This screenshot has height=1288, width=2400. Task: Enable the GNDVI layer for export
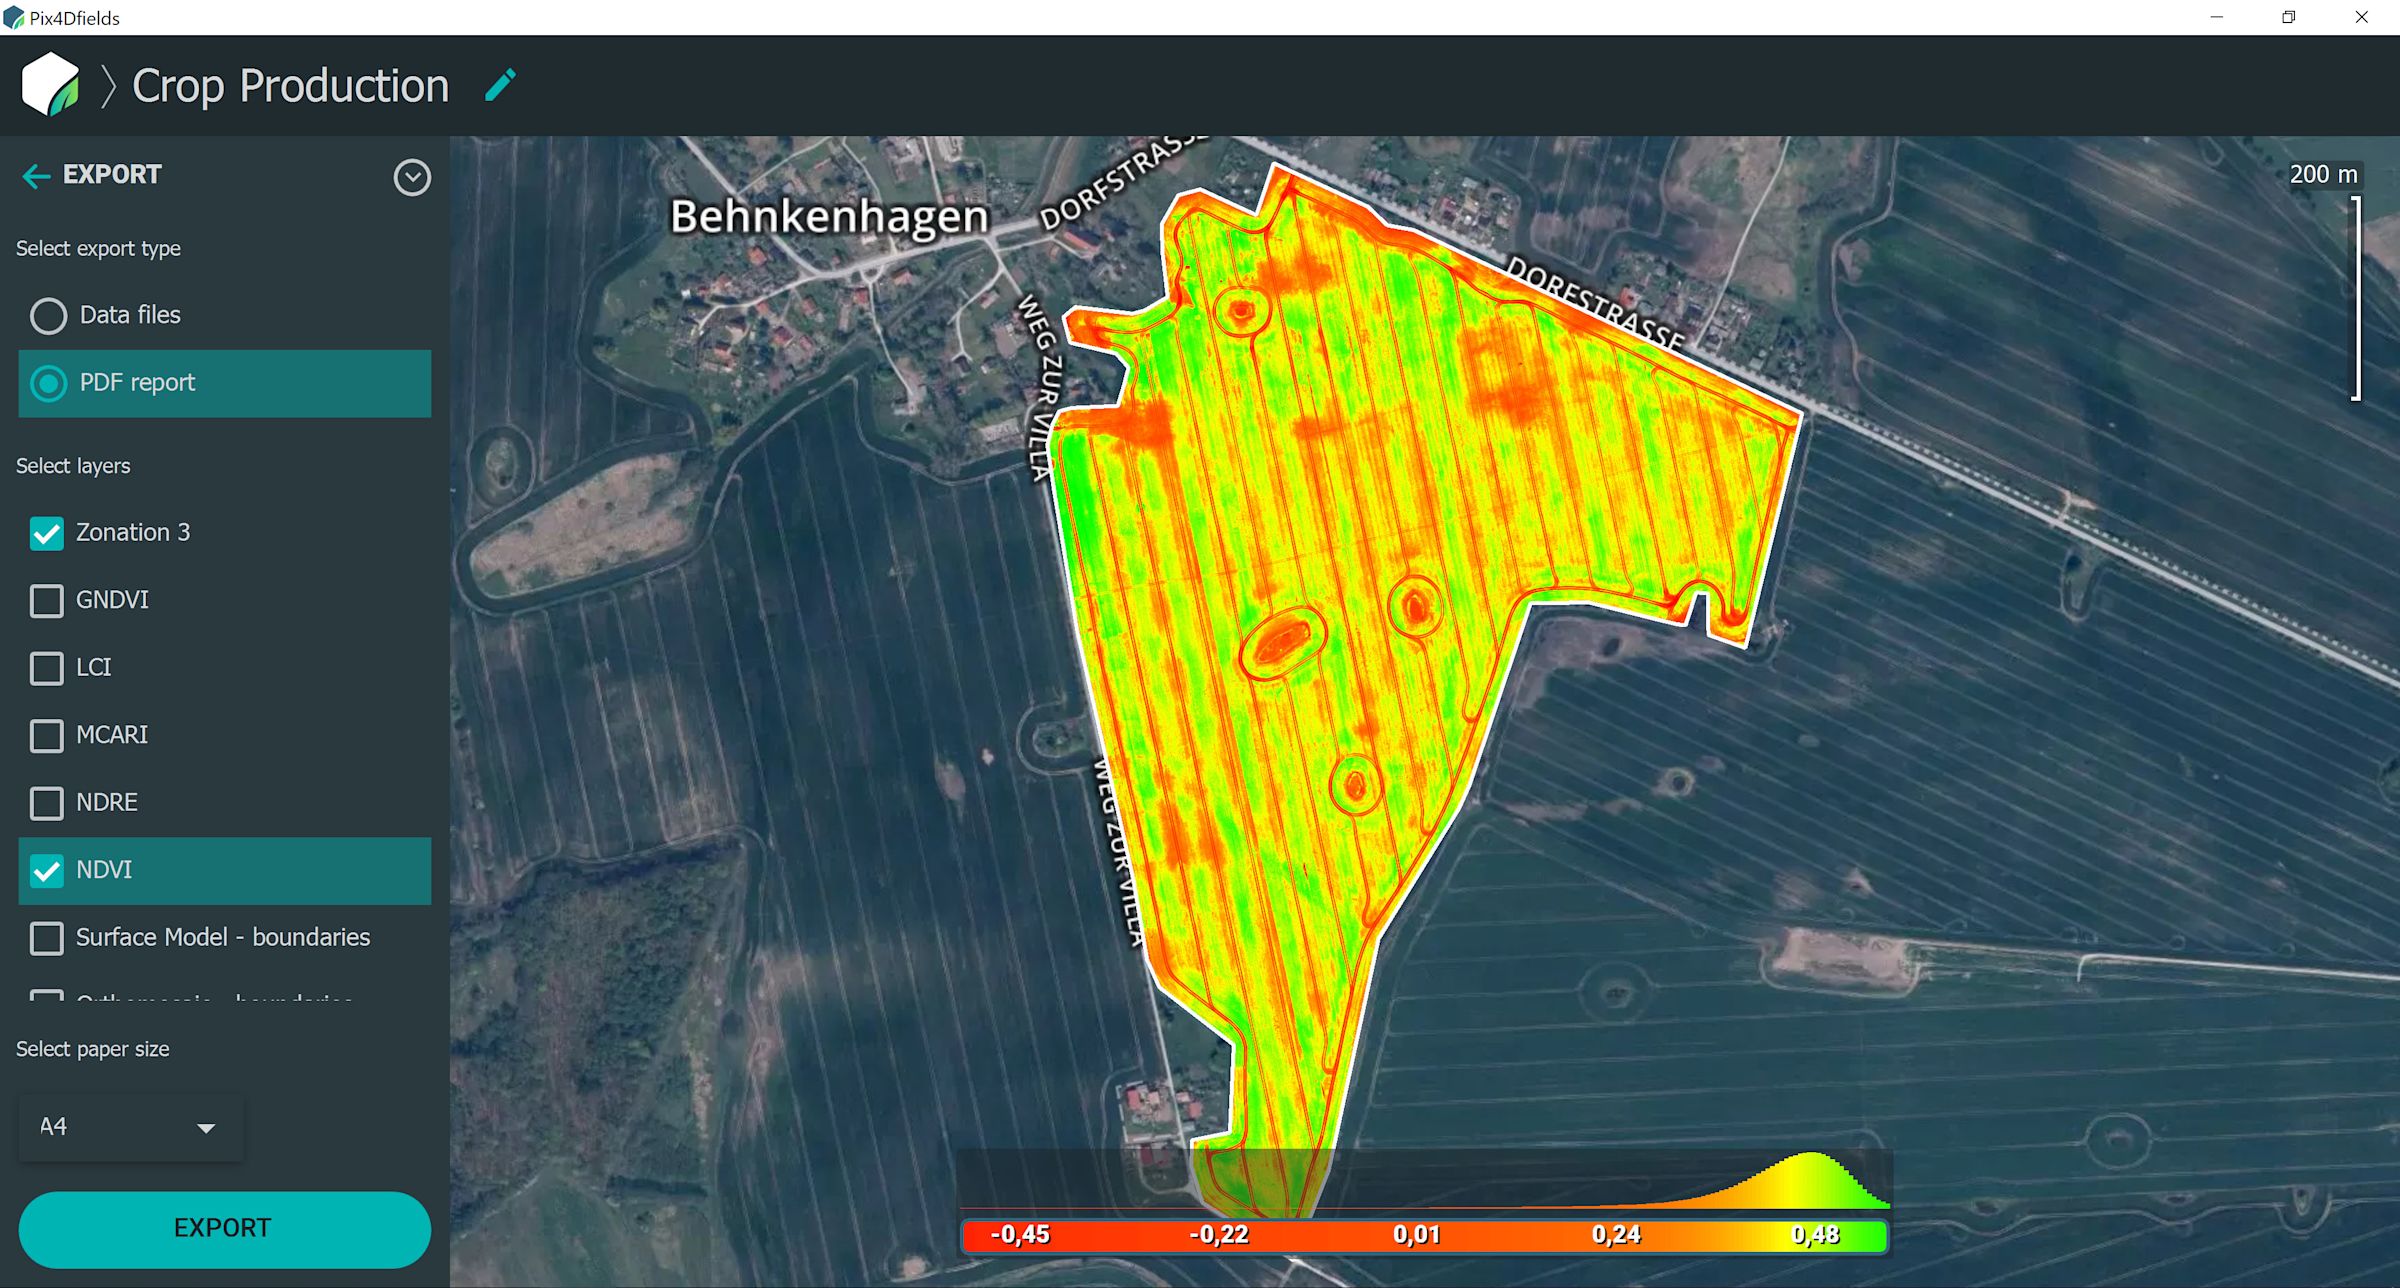point(46,600)
